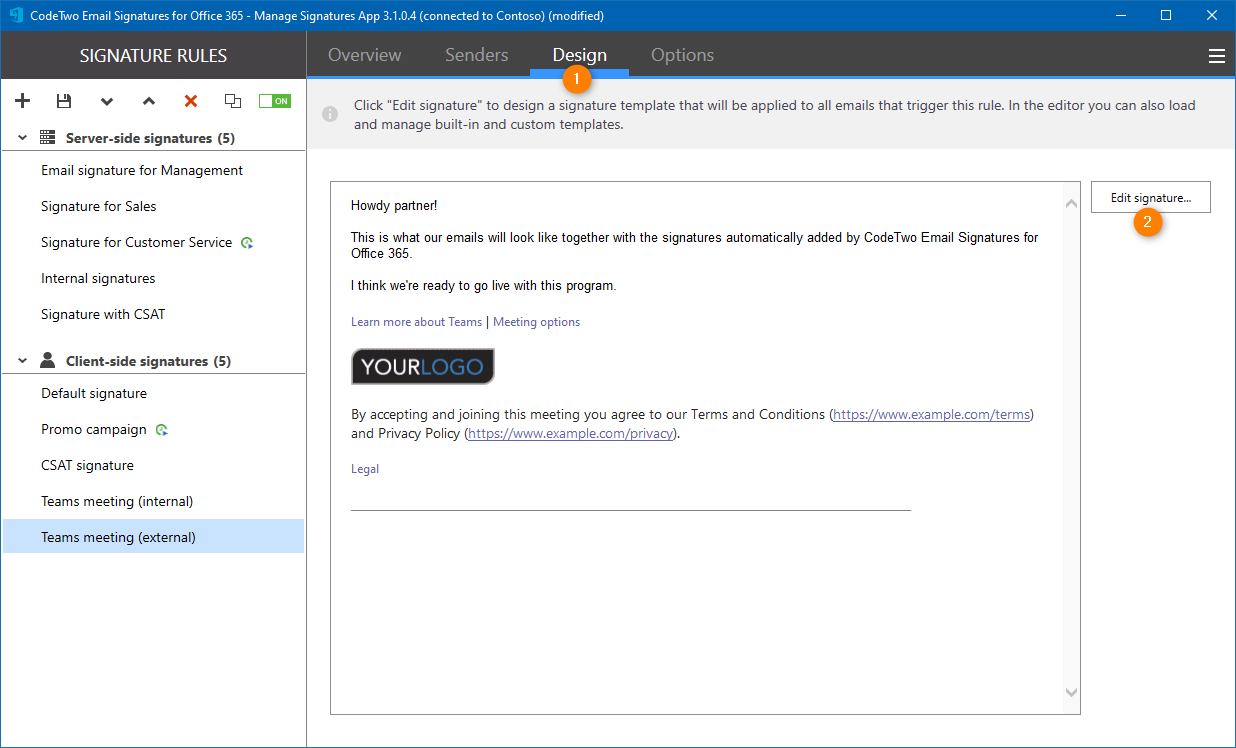Image resolution: width=1236 pixels, height=748 pixels.
Task: Maximize the Manage Signatures App window
Action: coord(1166,15)
